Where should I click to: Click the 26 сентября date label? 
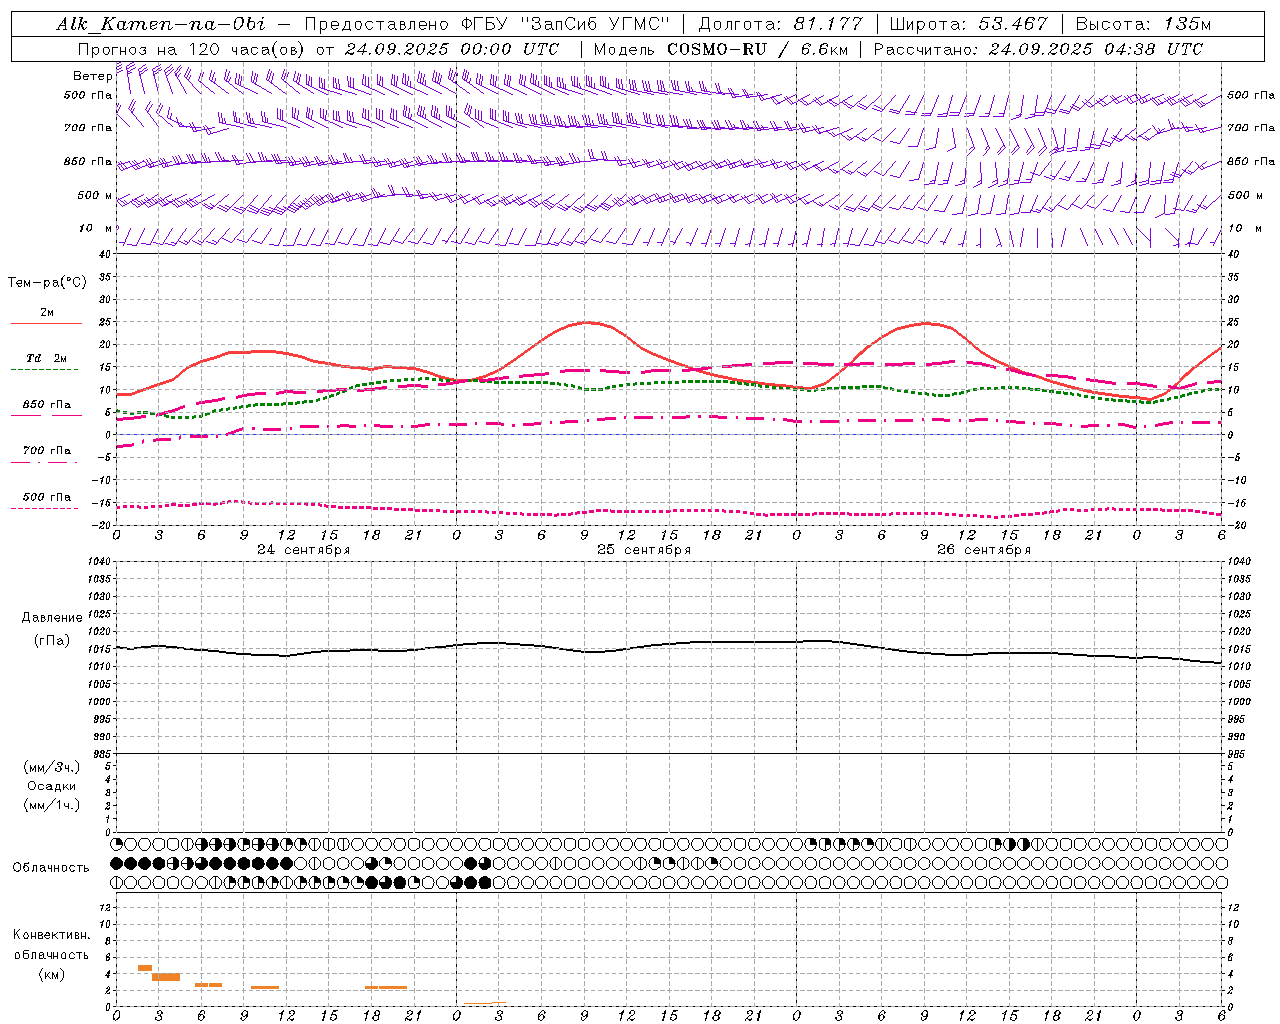click(984, 550)
